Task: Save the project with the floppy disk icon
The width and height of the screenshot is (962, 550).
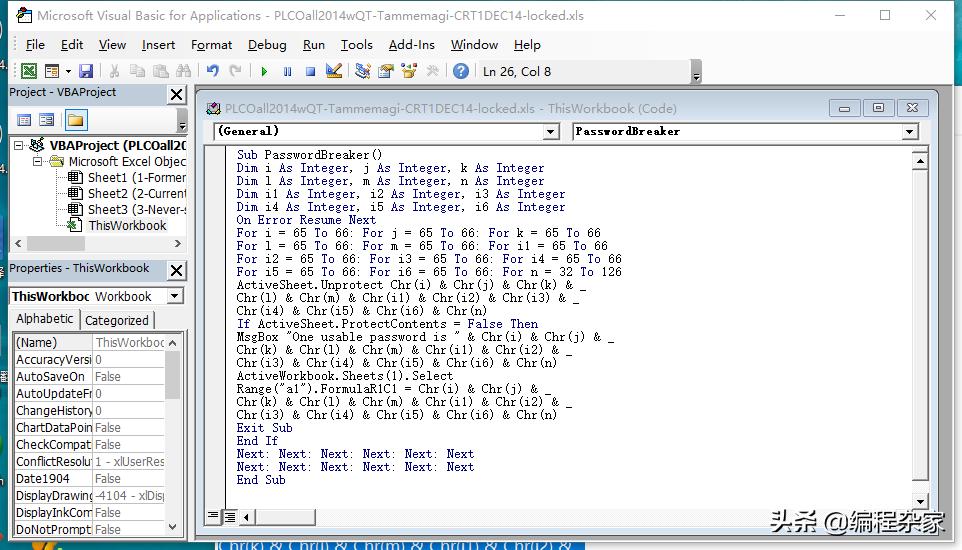Action: [86, 71]
